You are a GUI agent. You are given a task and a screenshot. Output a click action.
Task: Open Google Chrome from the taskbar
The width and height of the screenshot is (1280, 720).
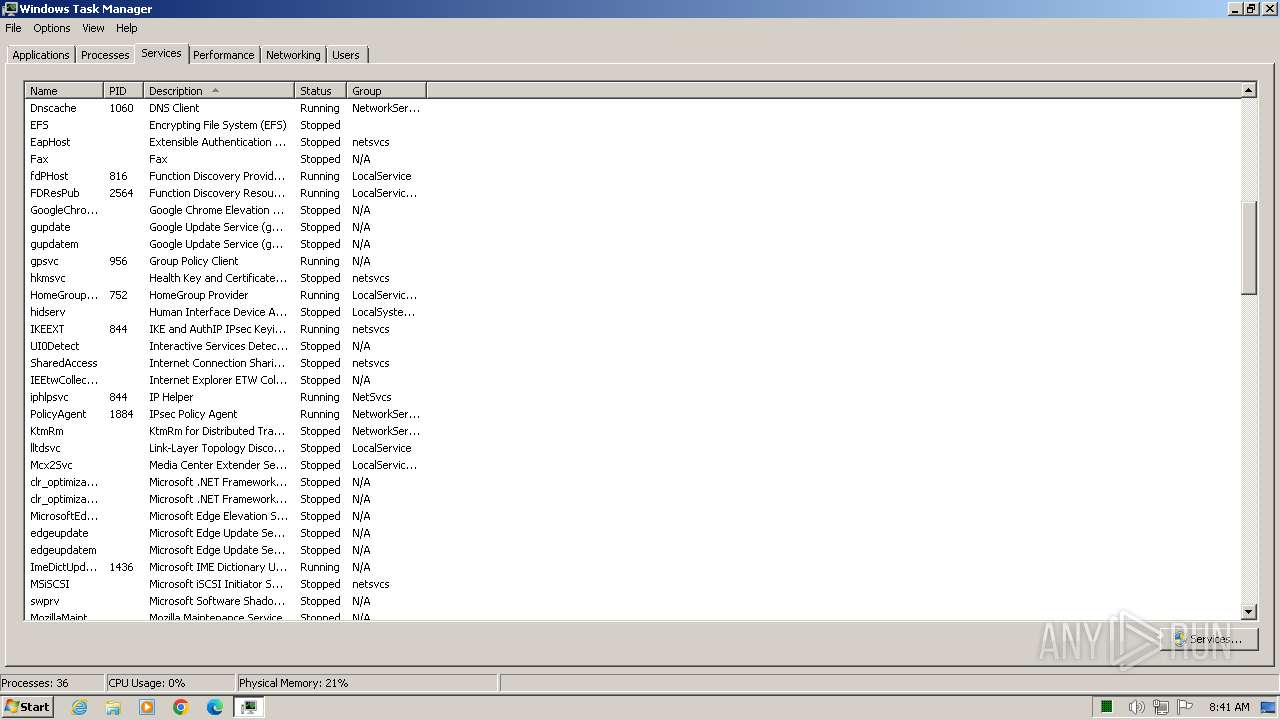(181, 707)
